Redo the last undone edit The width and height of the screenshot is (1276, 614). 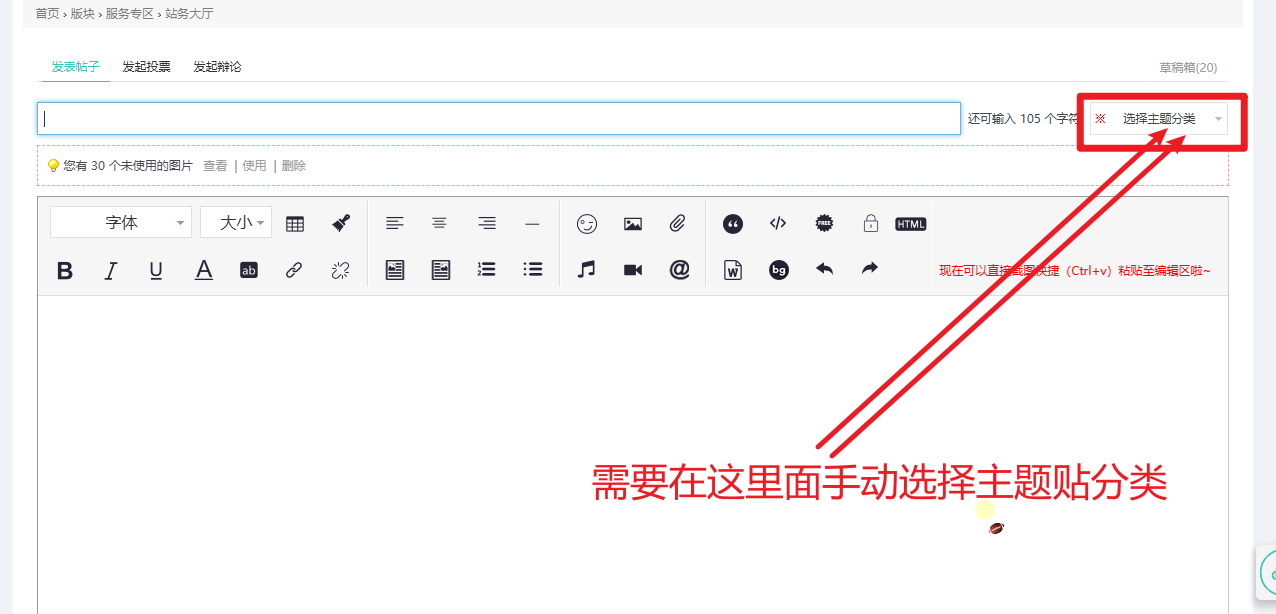pos(870,269)
